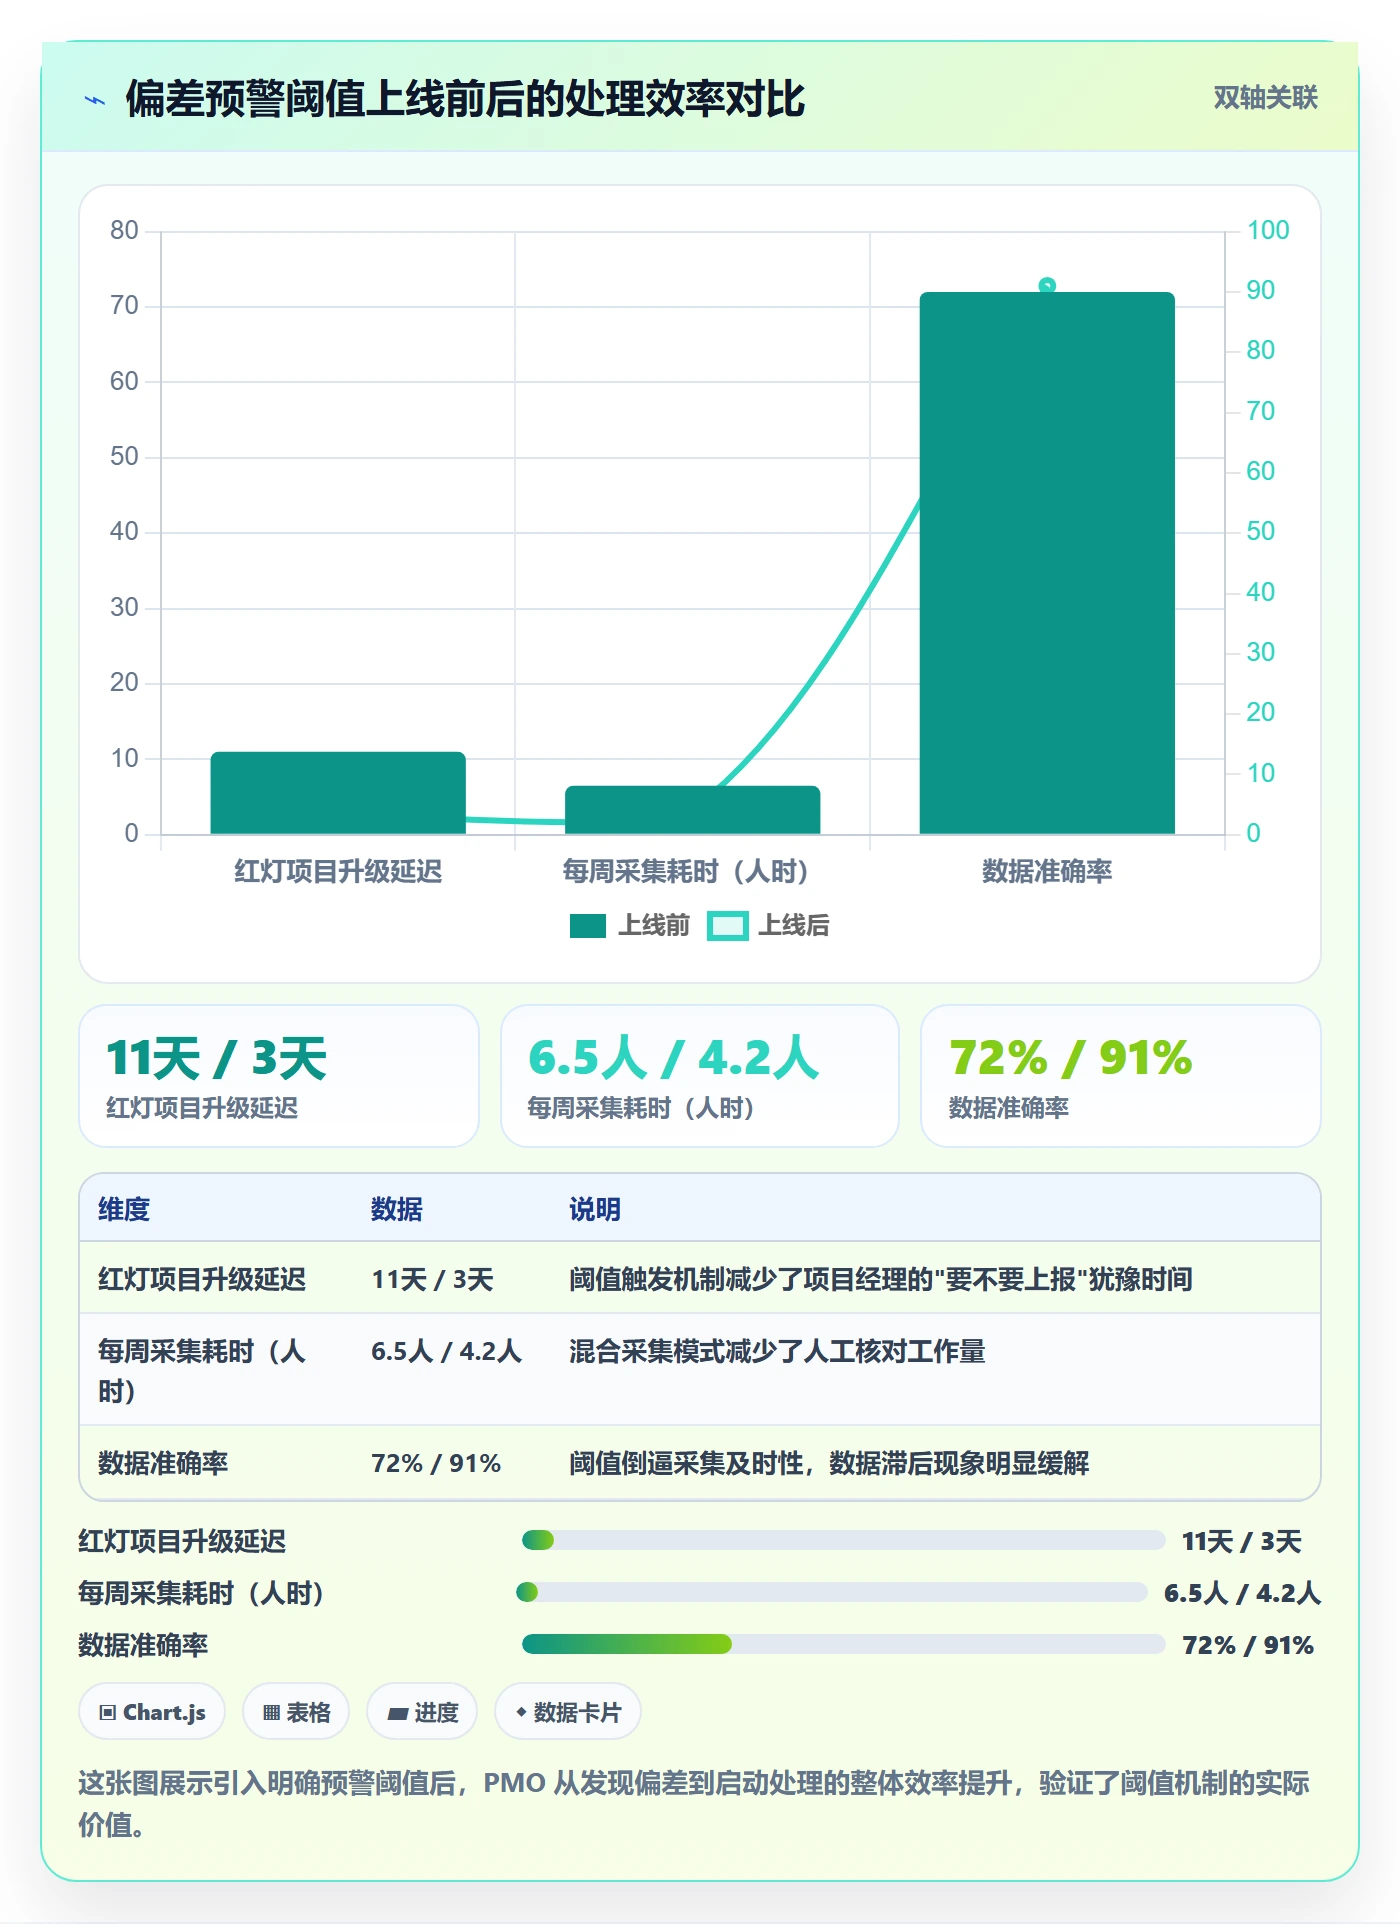Image resolution: width=1400 pixels, height=1924 pixels.
Task: Click the Chart.js tag chip
Action: 152,1712
